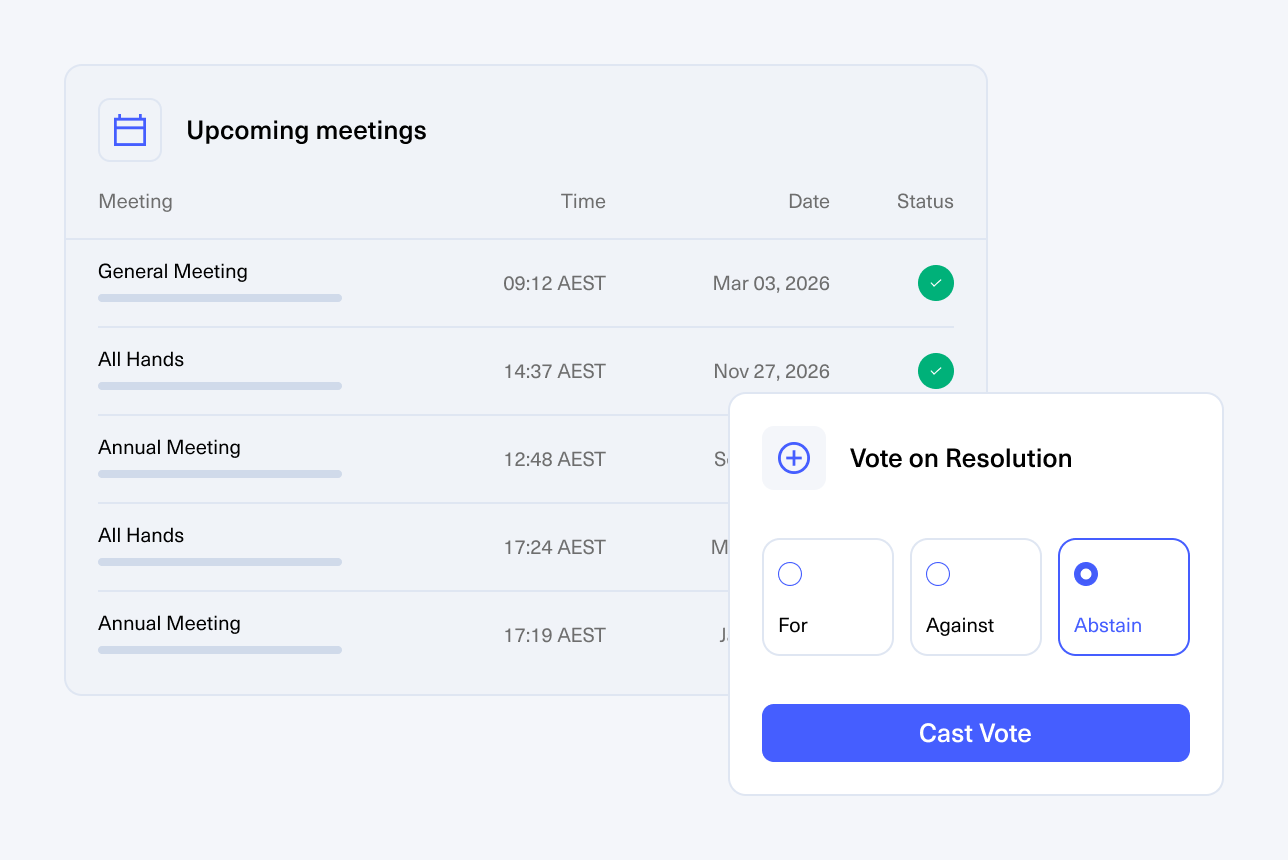
Task: Click the green checkmark for General Meeting
Action: pyautogui.click(x=936, y=283)
